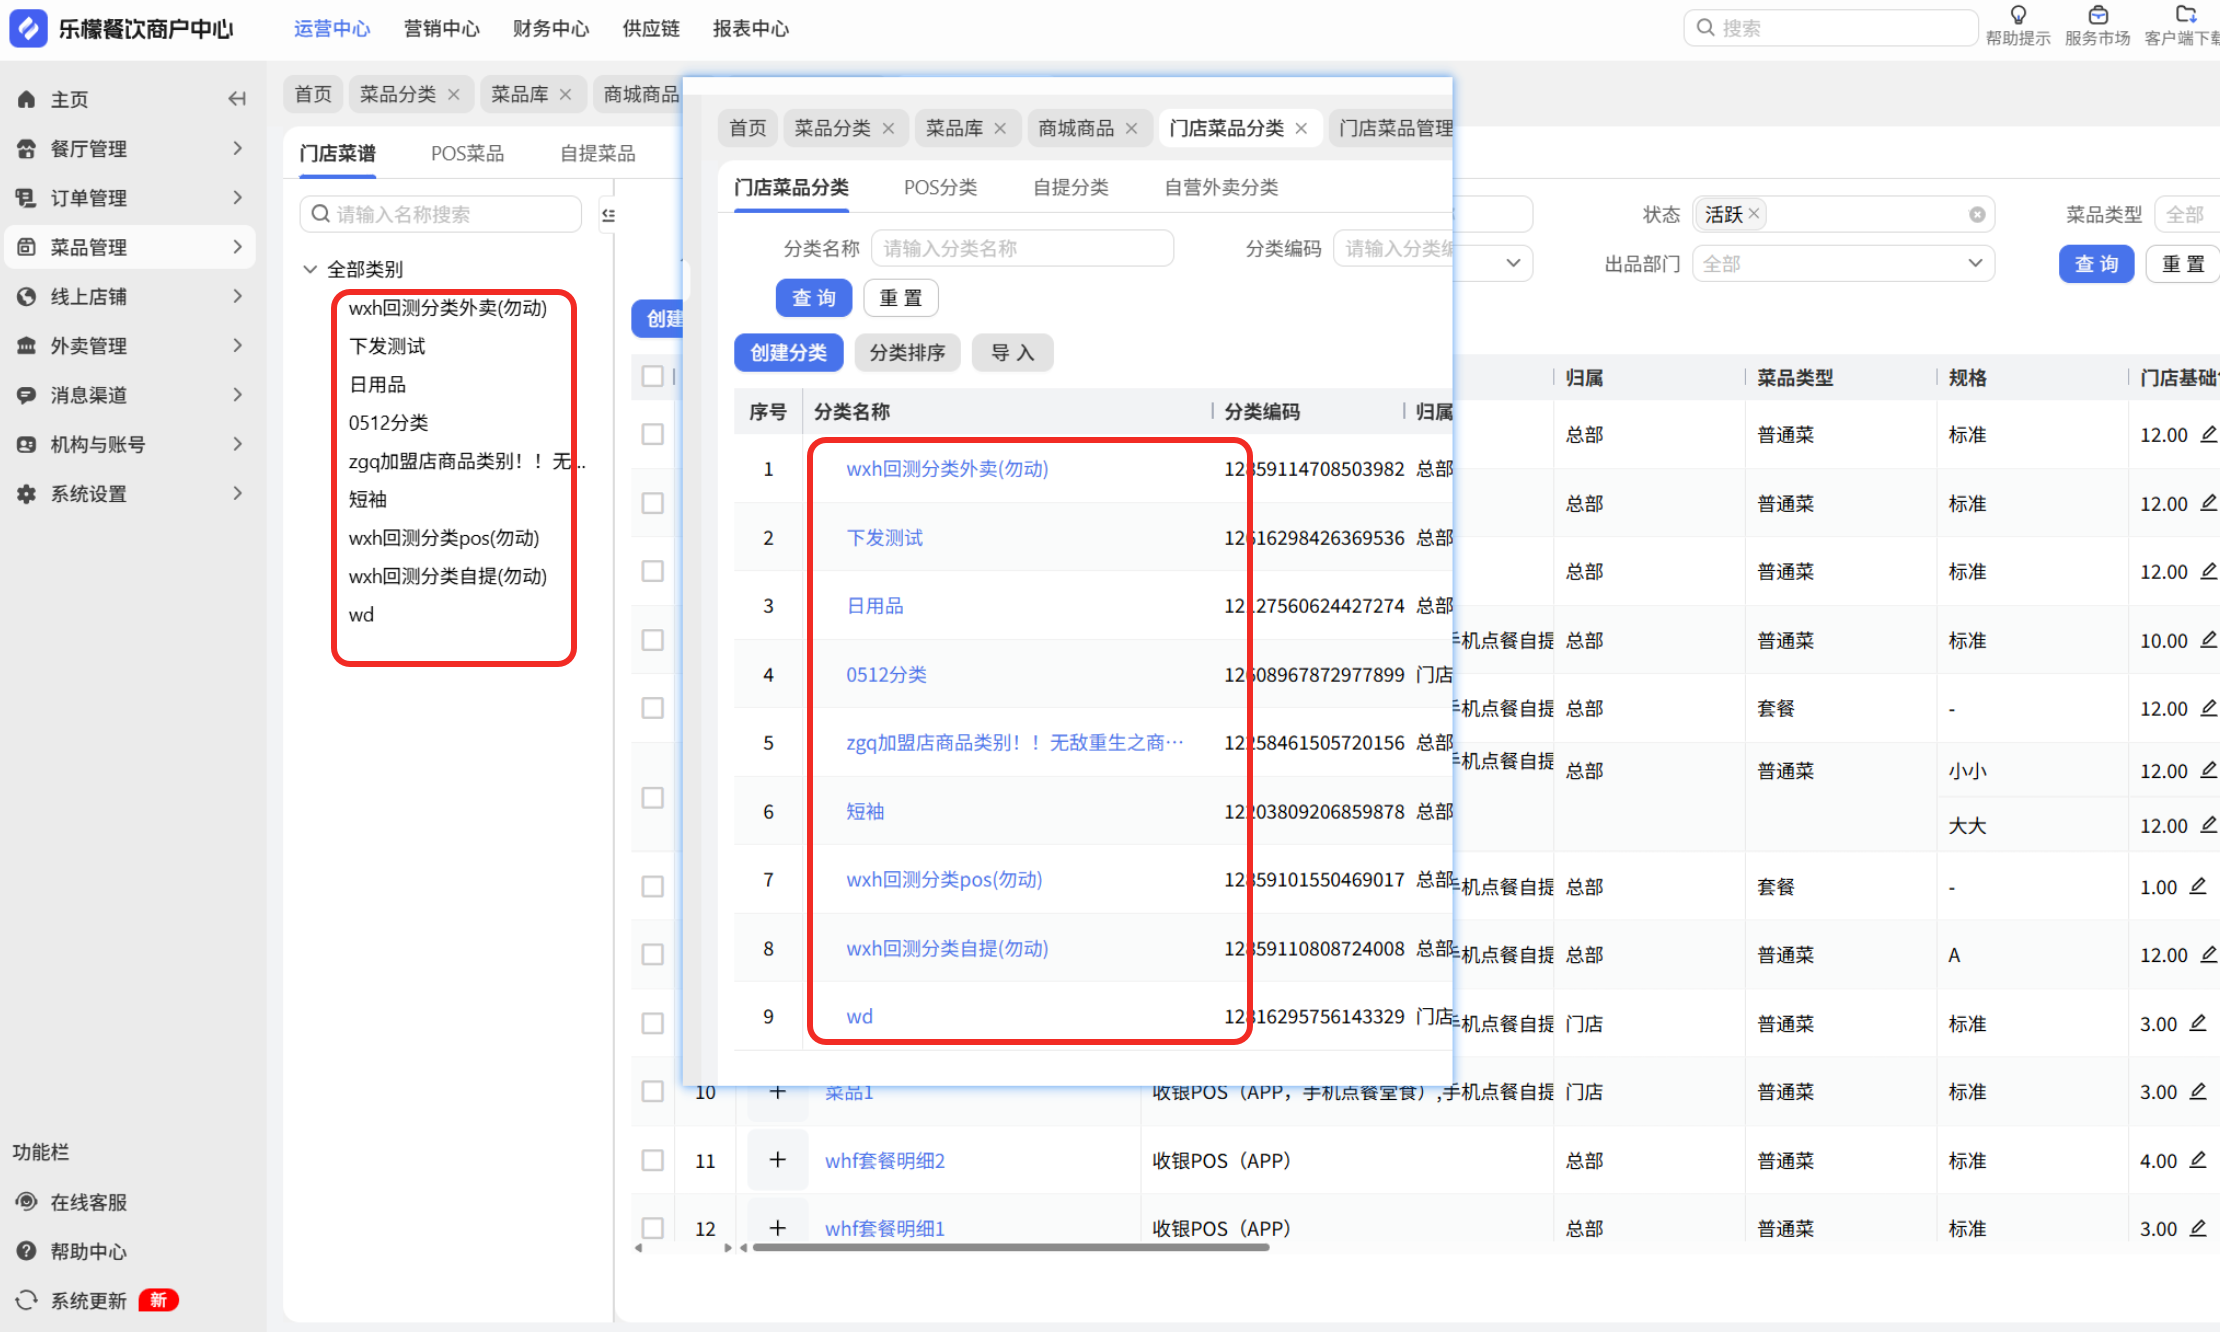Click the search magnifier in top search box

click(1706, 28)
